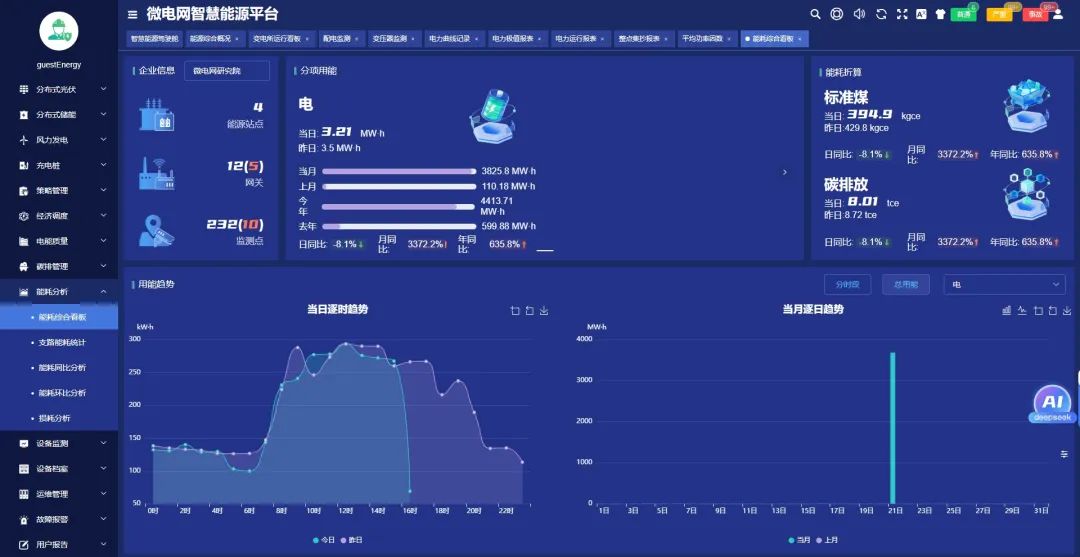Click area zoom icon on 当日逐时趋势 chart
The width and height of the screenshot is (1080, 557).
click(515, 311)
